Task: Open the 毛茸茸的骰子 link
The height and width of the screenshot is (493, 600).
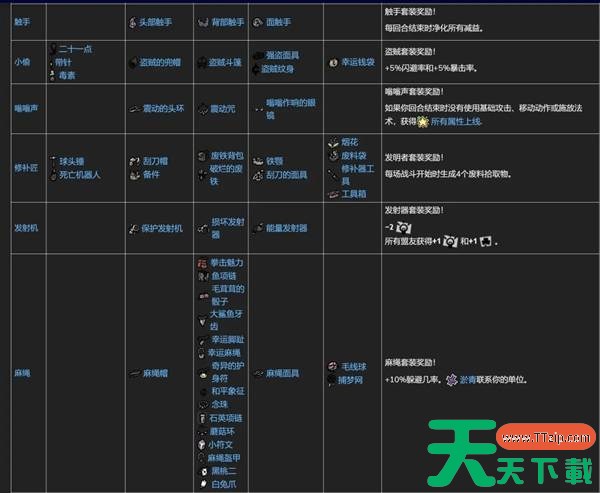Action: (x=228, y=295)
